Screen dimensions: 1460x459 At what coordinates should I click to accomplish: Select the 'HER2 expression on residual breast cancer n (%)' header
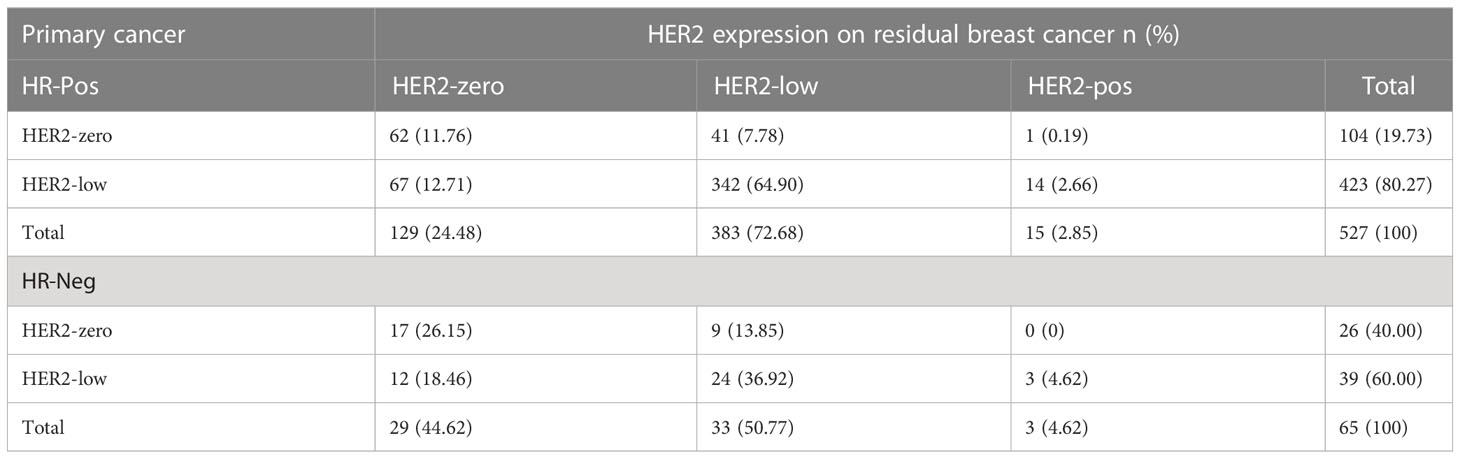914,35
